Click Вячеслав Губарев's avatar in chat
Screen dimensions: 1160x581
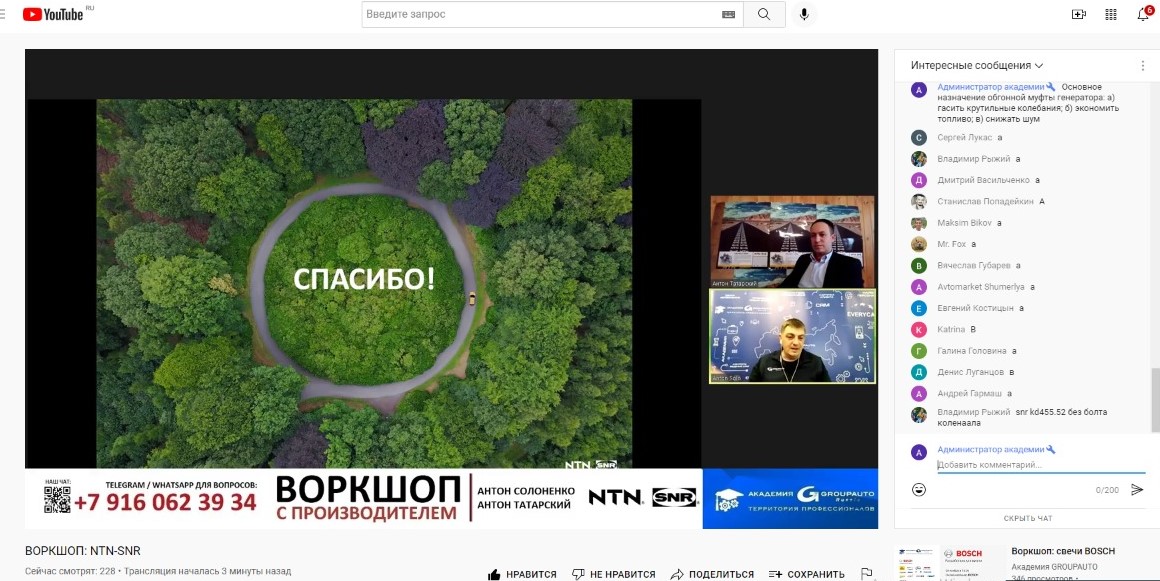coord(919,266)
